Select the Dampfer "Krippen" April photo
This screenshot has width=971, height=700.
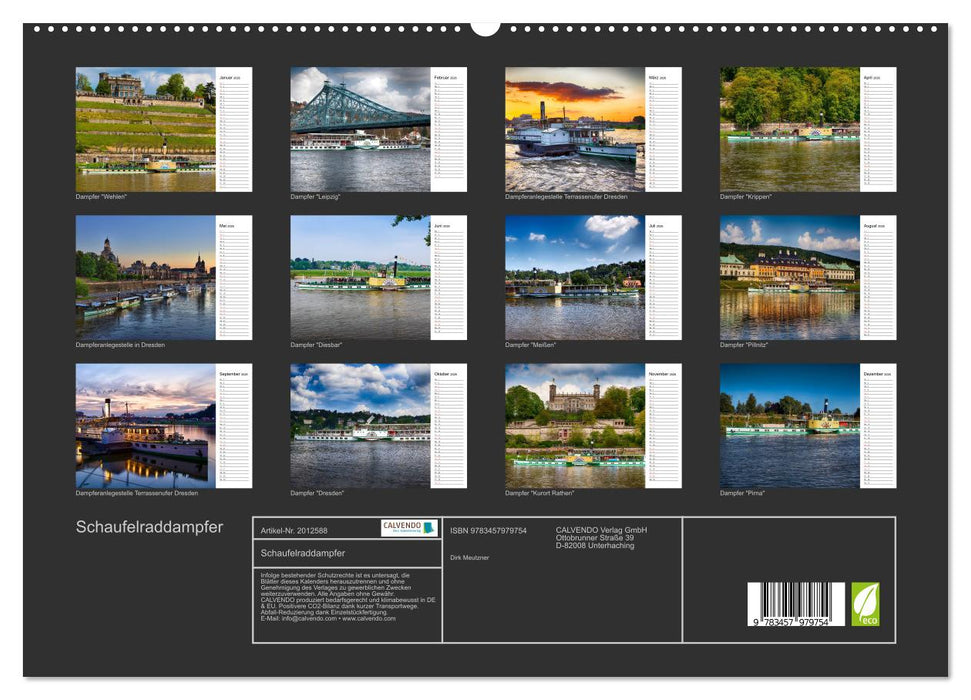[787, 128]
